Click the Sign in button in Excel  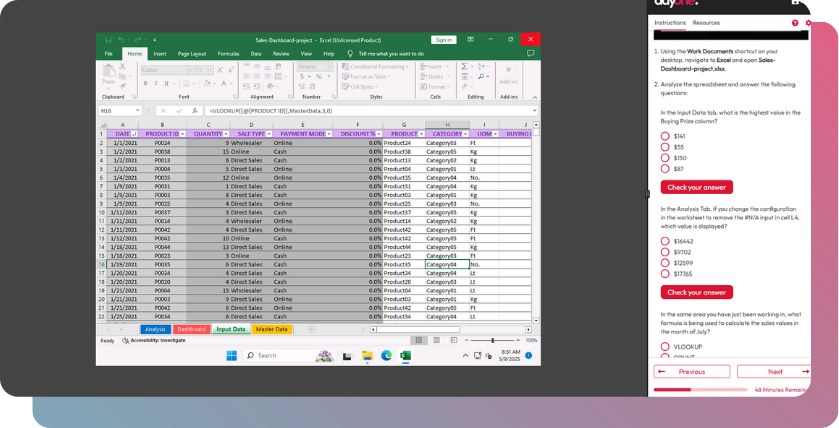(444, 40)
